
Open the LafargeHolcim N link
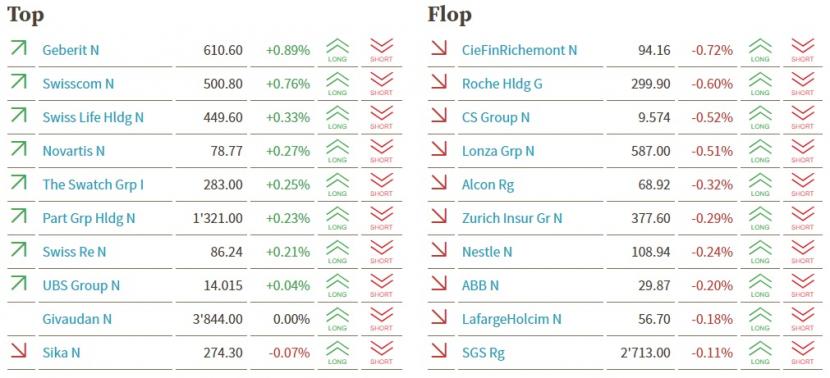(x=511, y=319)
